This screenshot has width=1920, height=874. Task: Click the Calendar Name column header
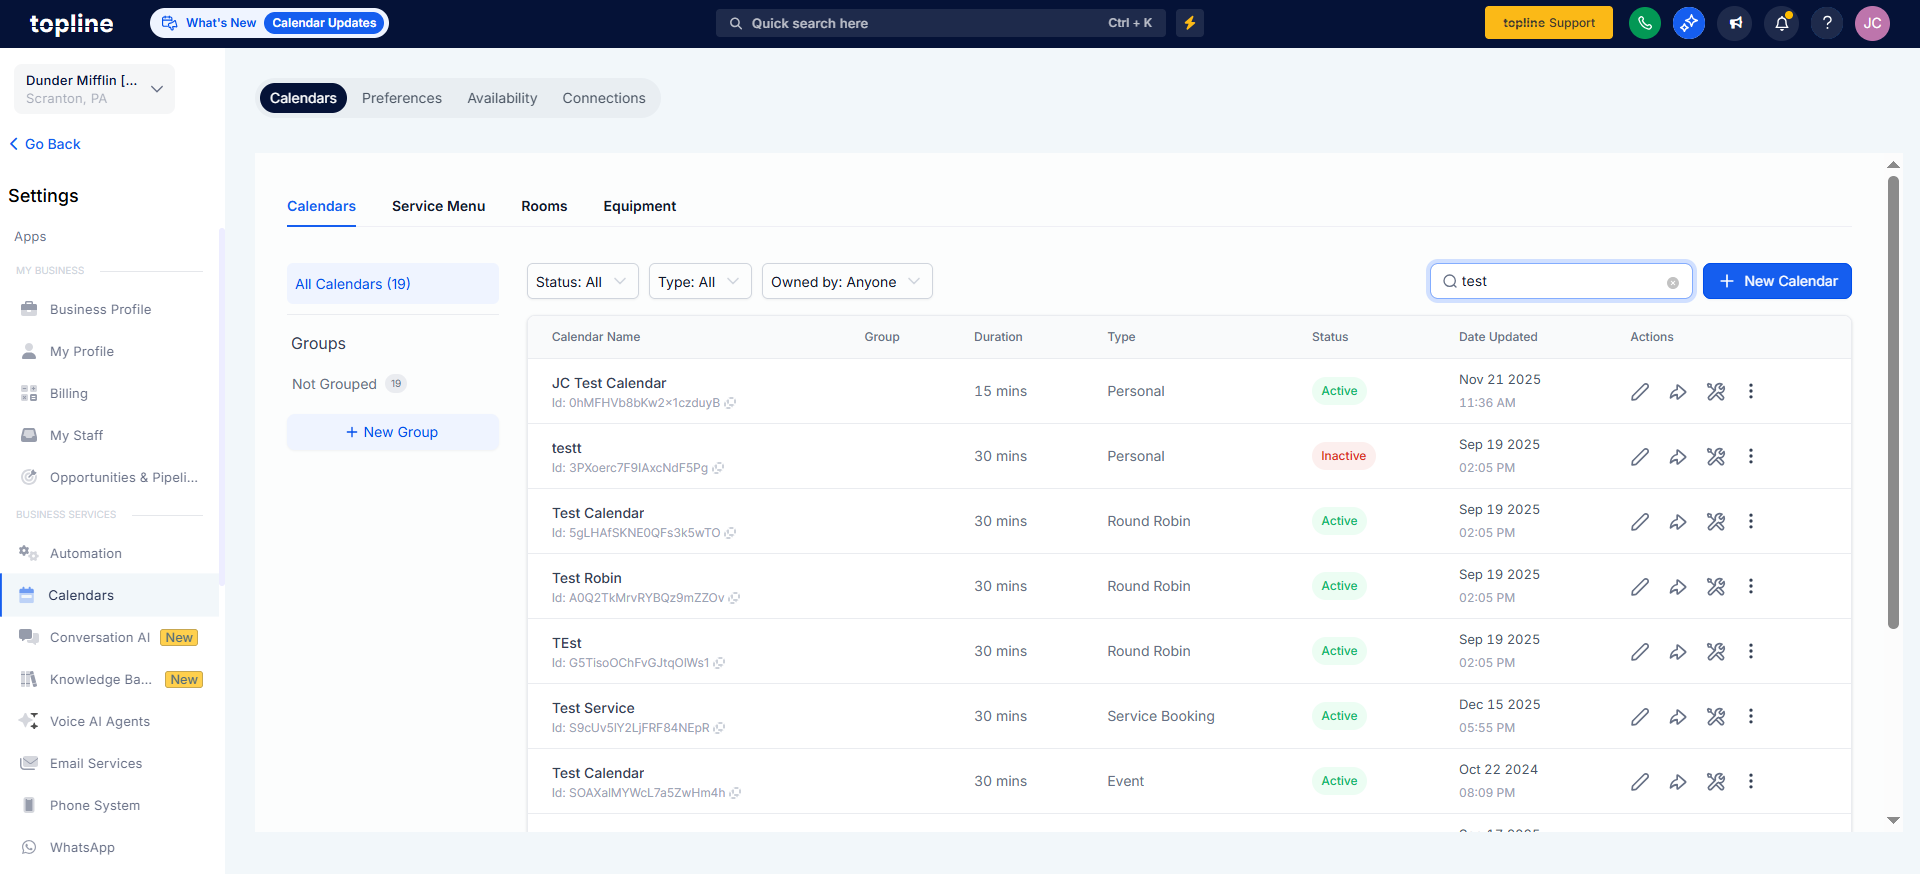coord(596,337)
